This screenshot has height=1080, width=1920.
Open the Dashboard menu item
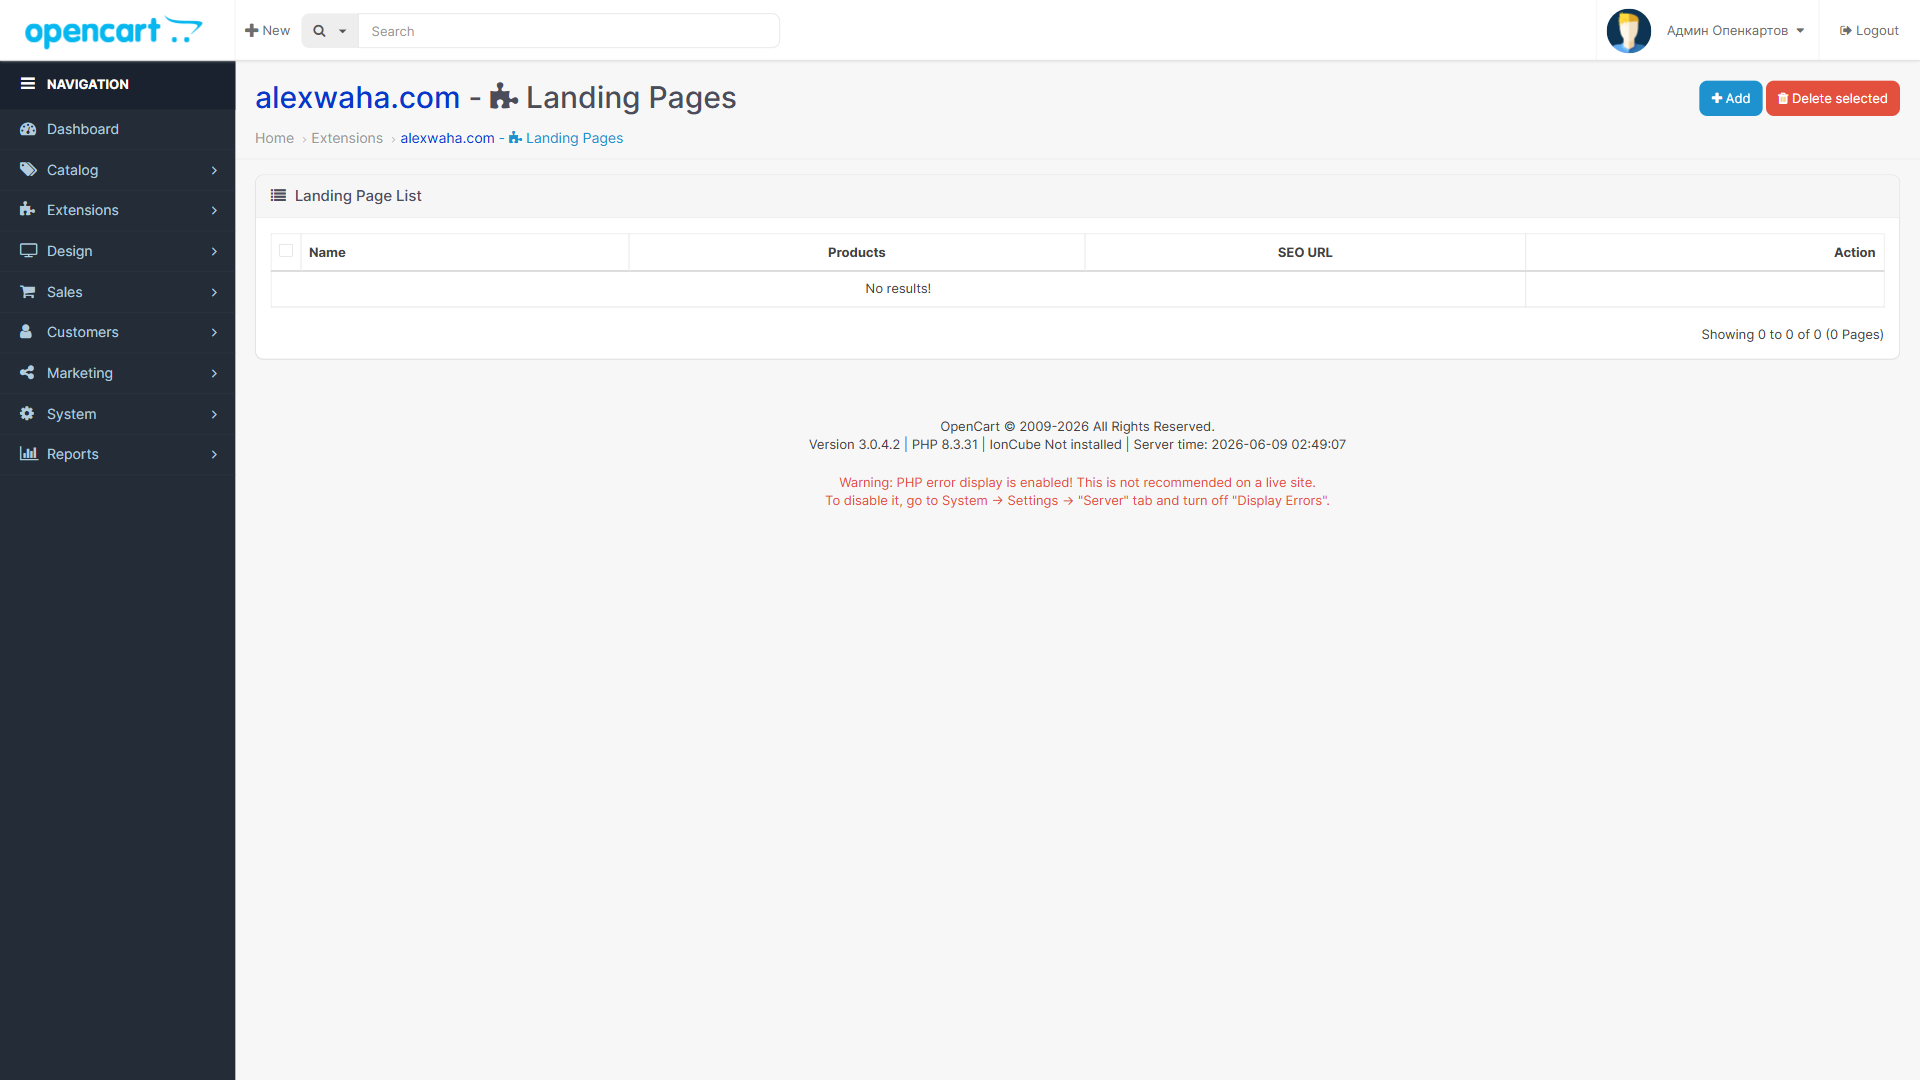[118, 129]
